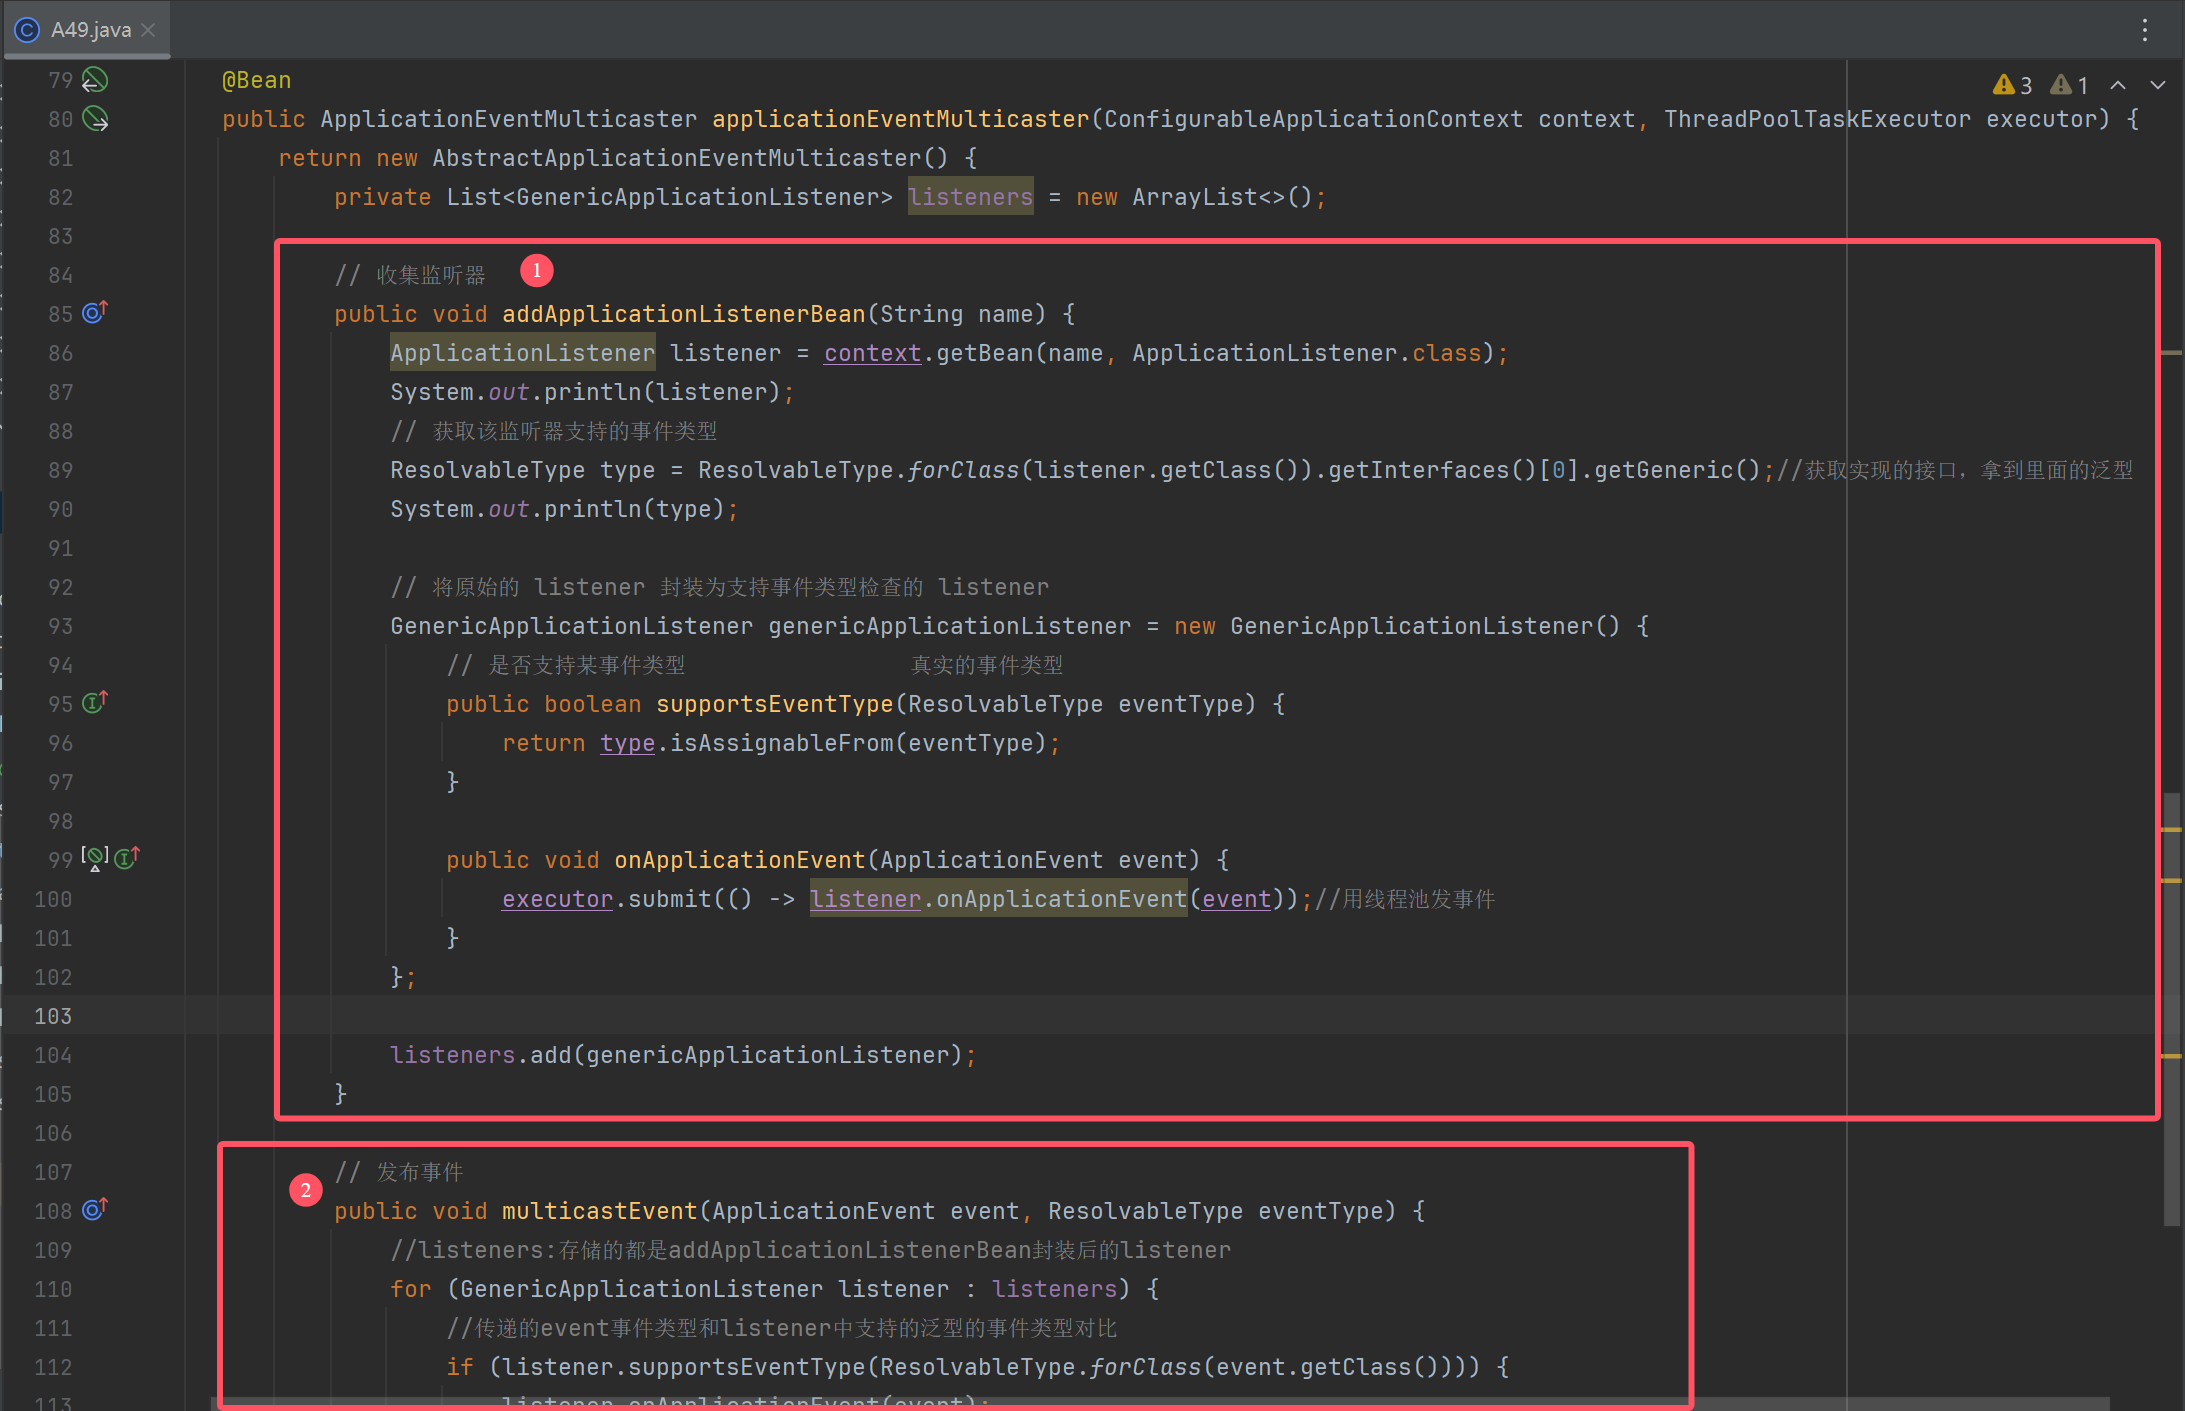Click the '发布事件' comment on line 107
This screenshot has width=2185, height=1411.
coord(419,1172)
